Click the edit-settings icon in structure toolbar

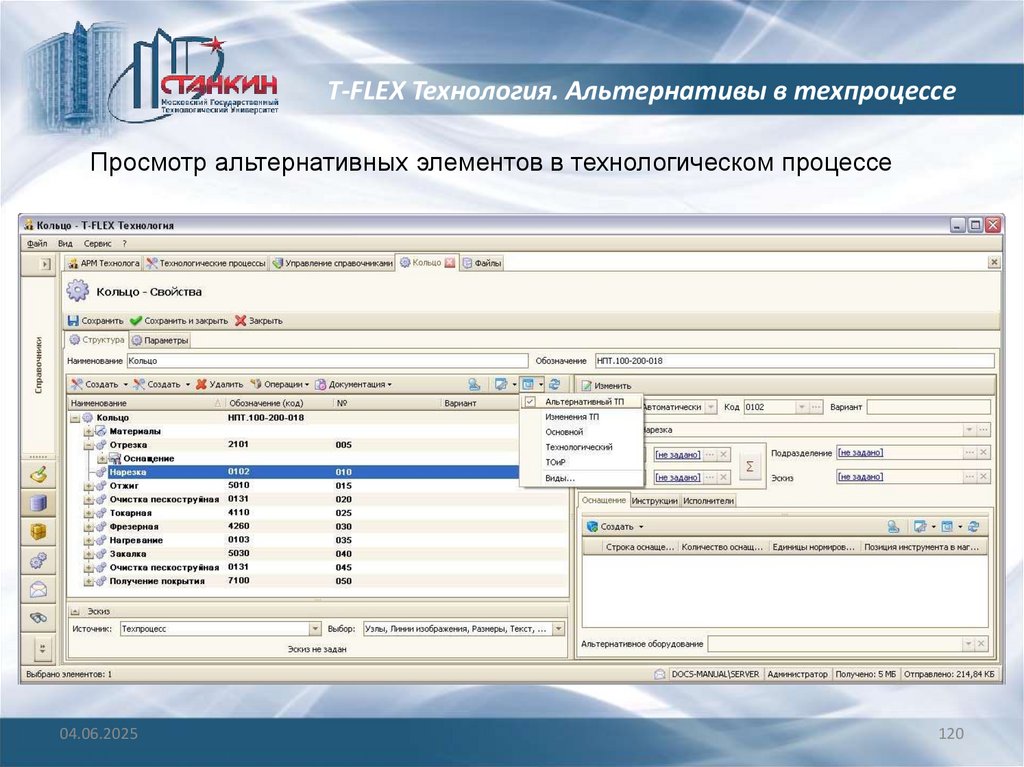click(501, 384)
